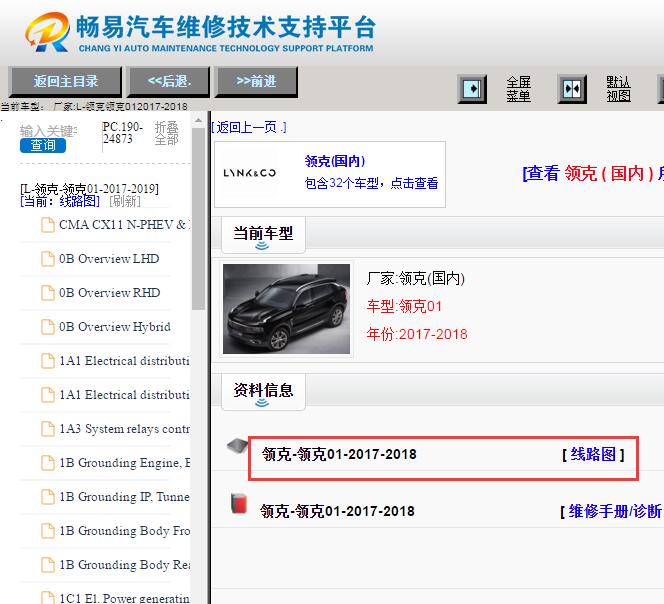Click the [查看 领克(国内) link

pos(593,173)
